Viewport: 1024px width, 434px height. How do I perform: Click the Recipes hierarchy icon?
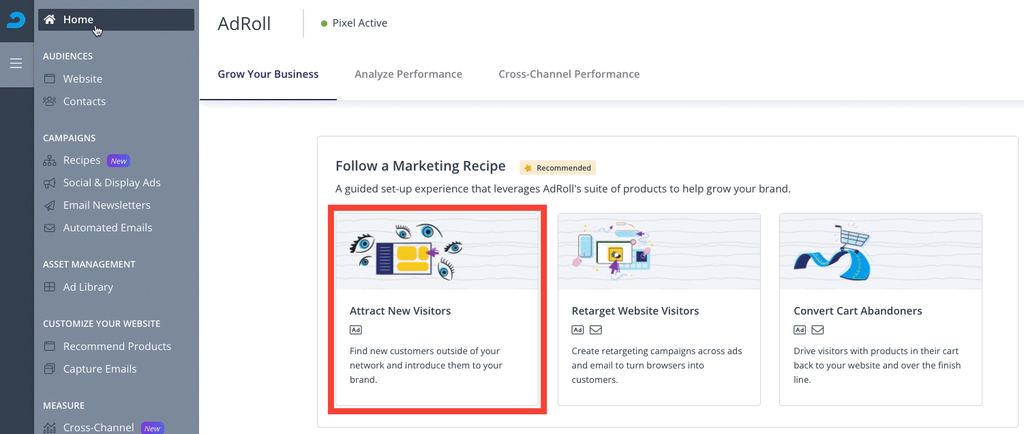click(49, 161)
